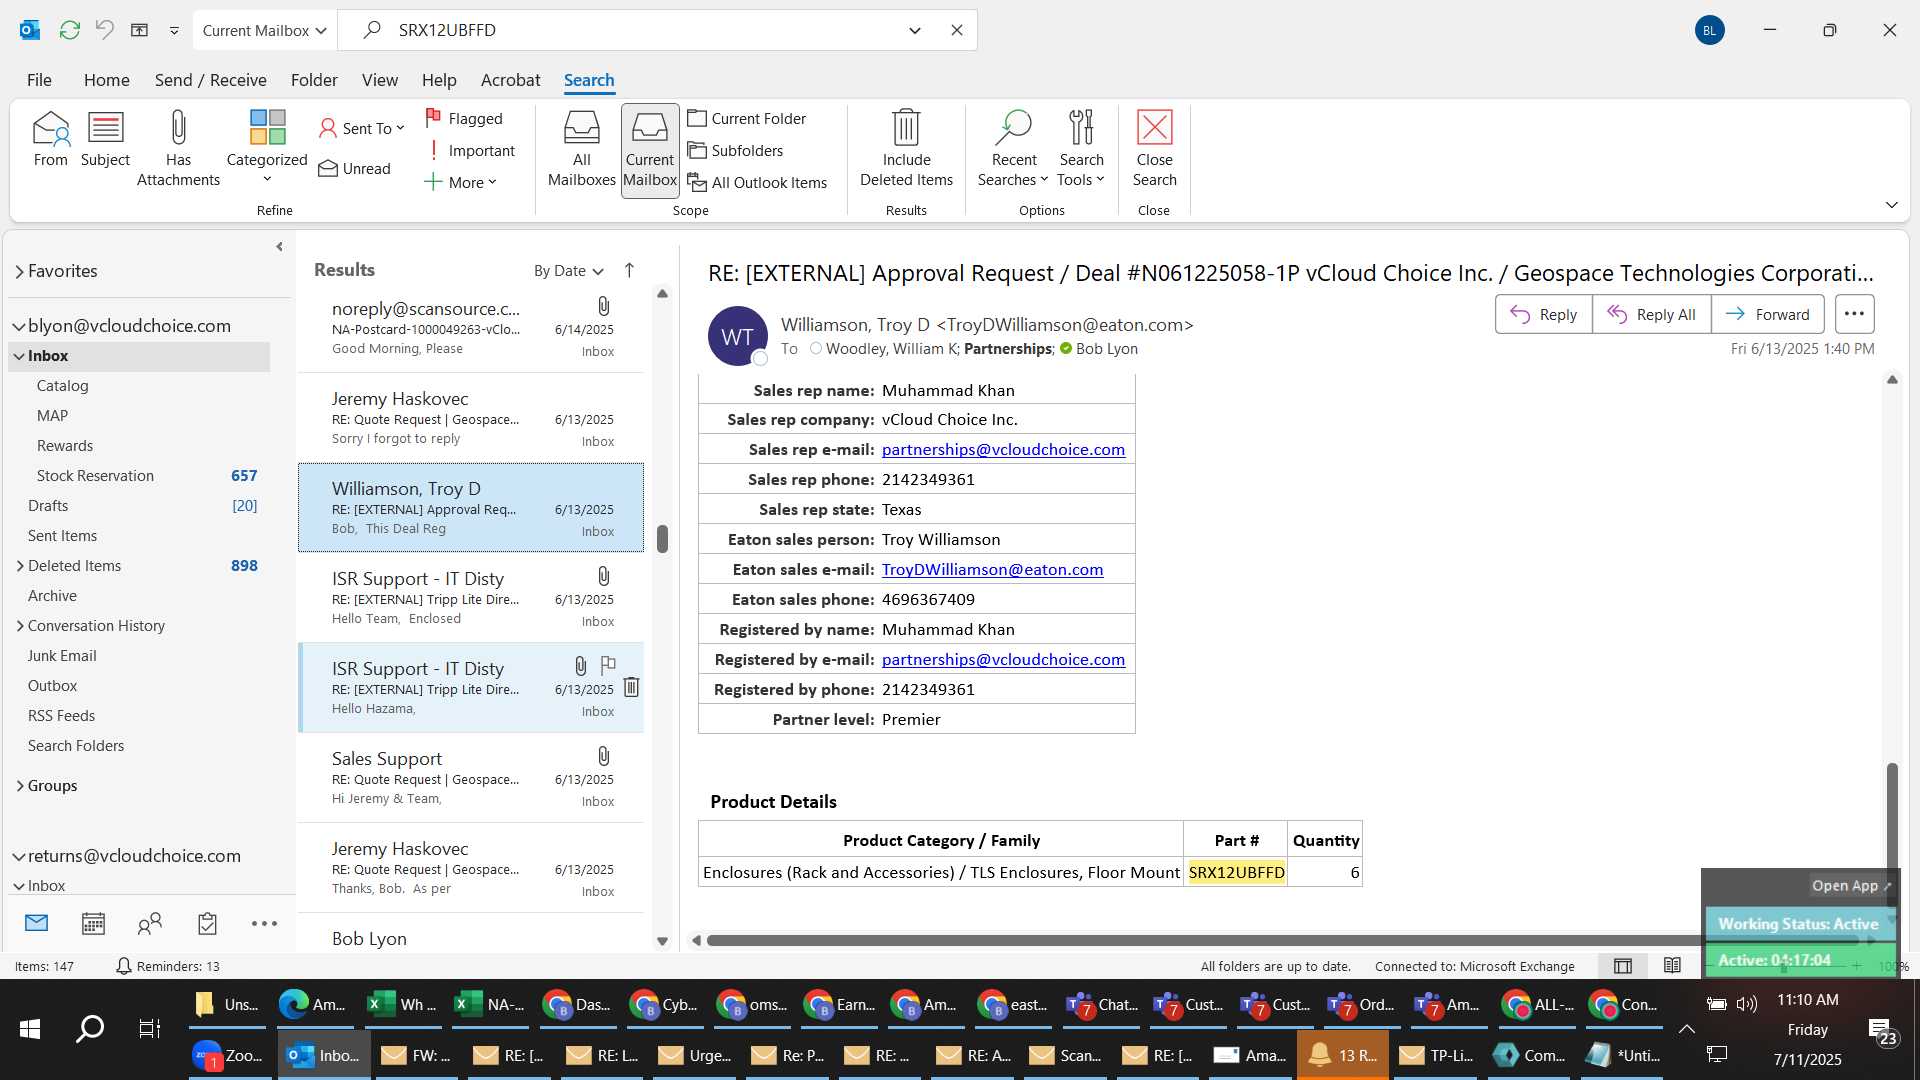Viewport: 1920px width, 1080px height.
Task: Expand the Deleted Items folder
Action: coord(20,566)
